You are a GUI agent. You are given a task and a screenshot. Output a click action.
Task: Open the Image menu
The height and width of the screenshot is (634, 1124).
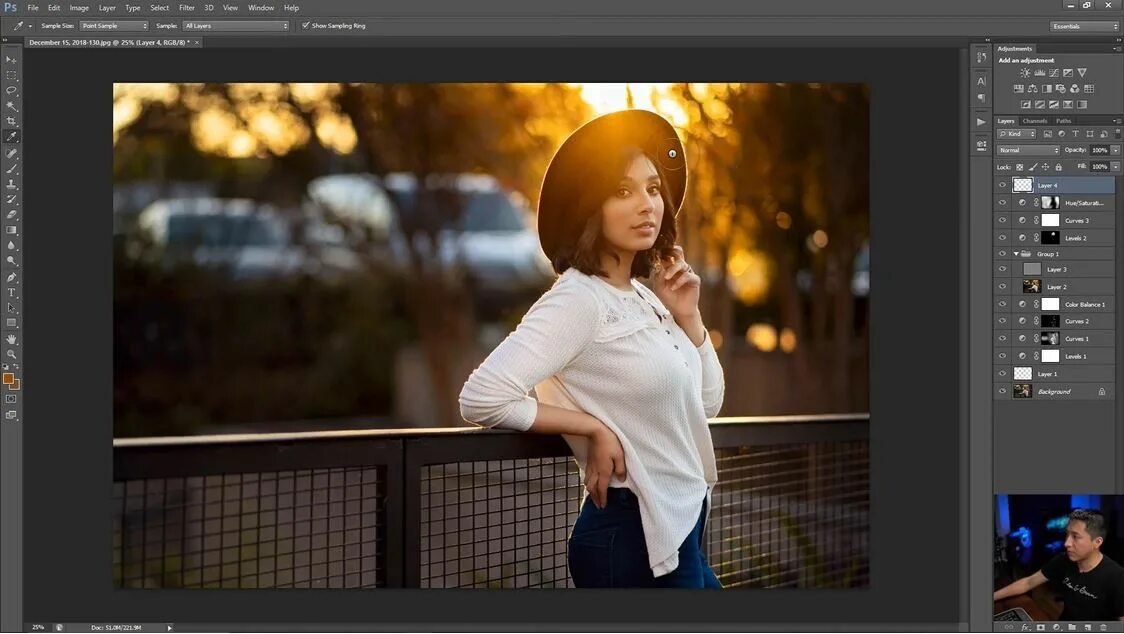pos(79,8)
